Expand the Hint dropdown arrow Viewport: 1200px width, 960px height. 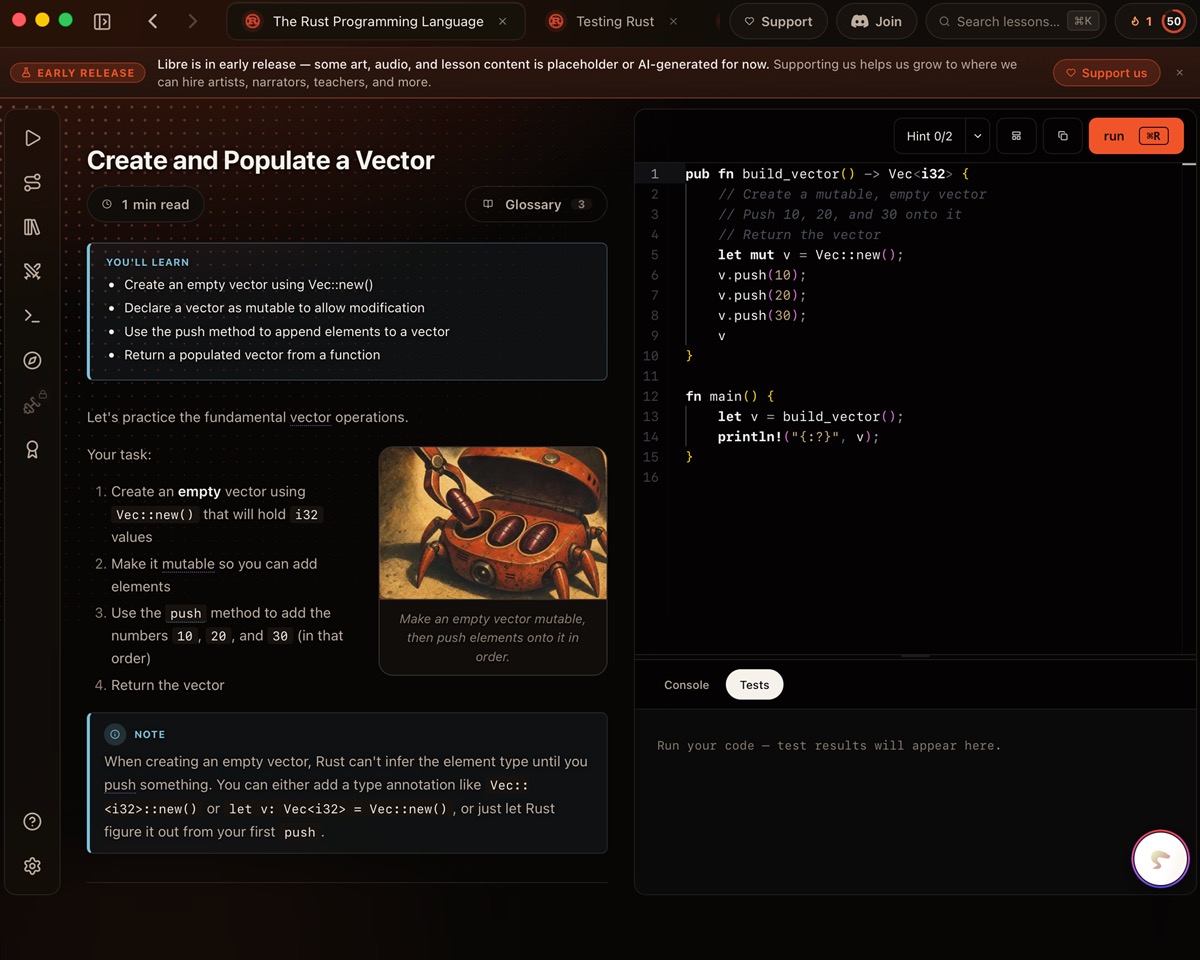[x=977, y=136]
